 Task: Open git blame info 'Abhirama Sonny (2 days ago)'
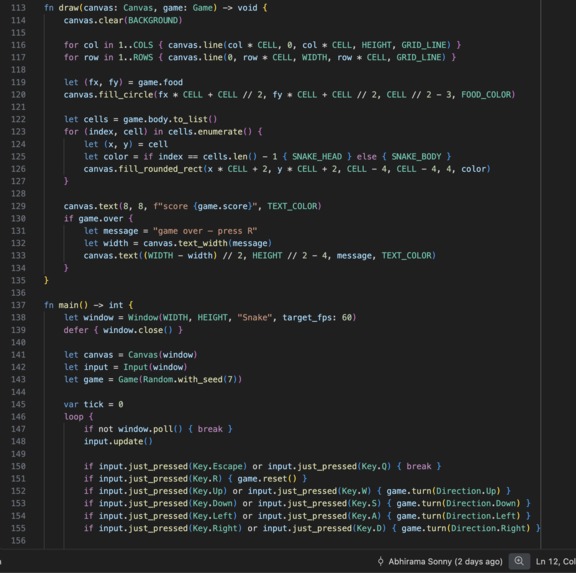[x=445, y=562]
